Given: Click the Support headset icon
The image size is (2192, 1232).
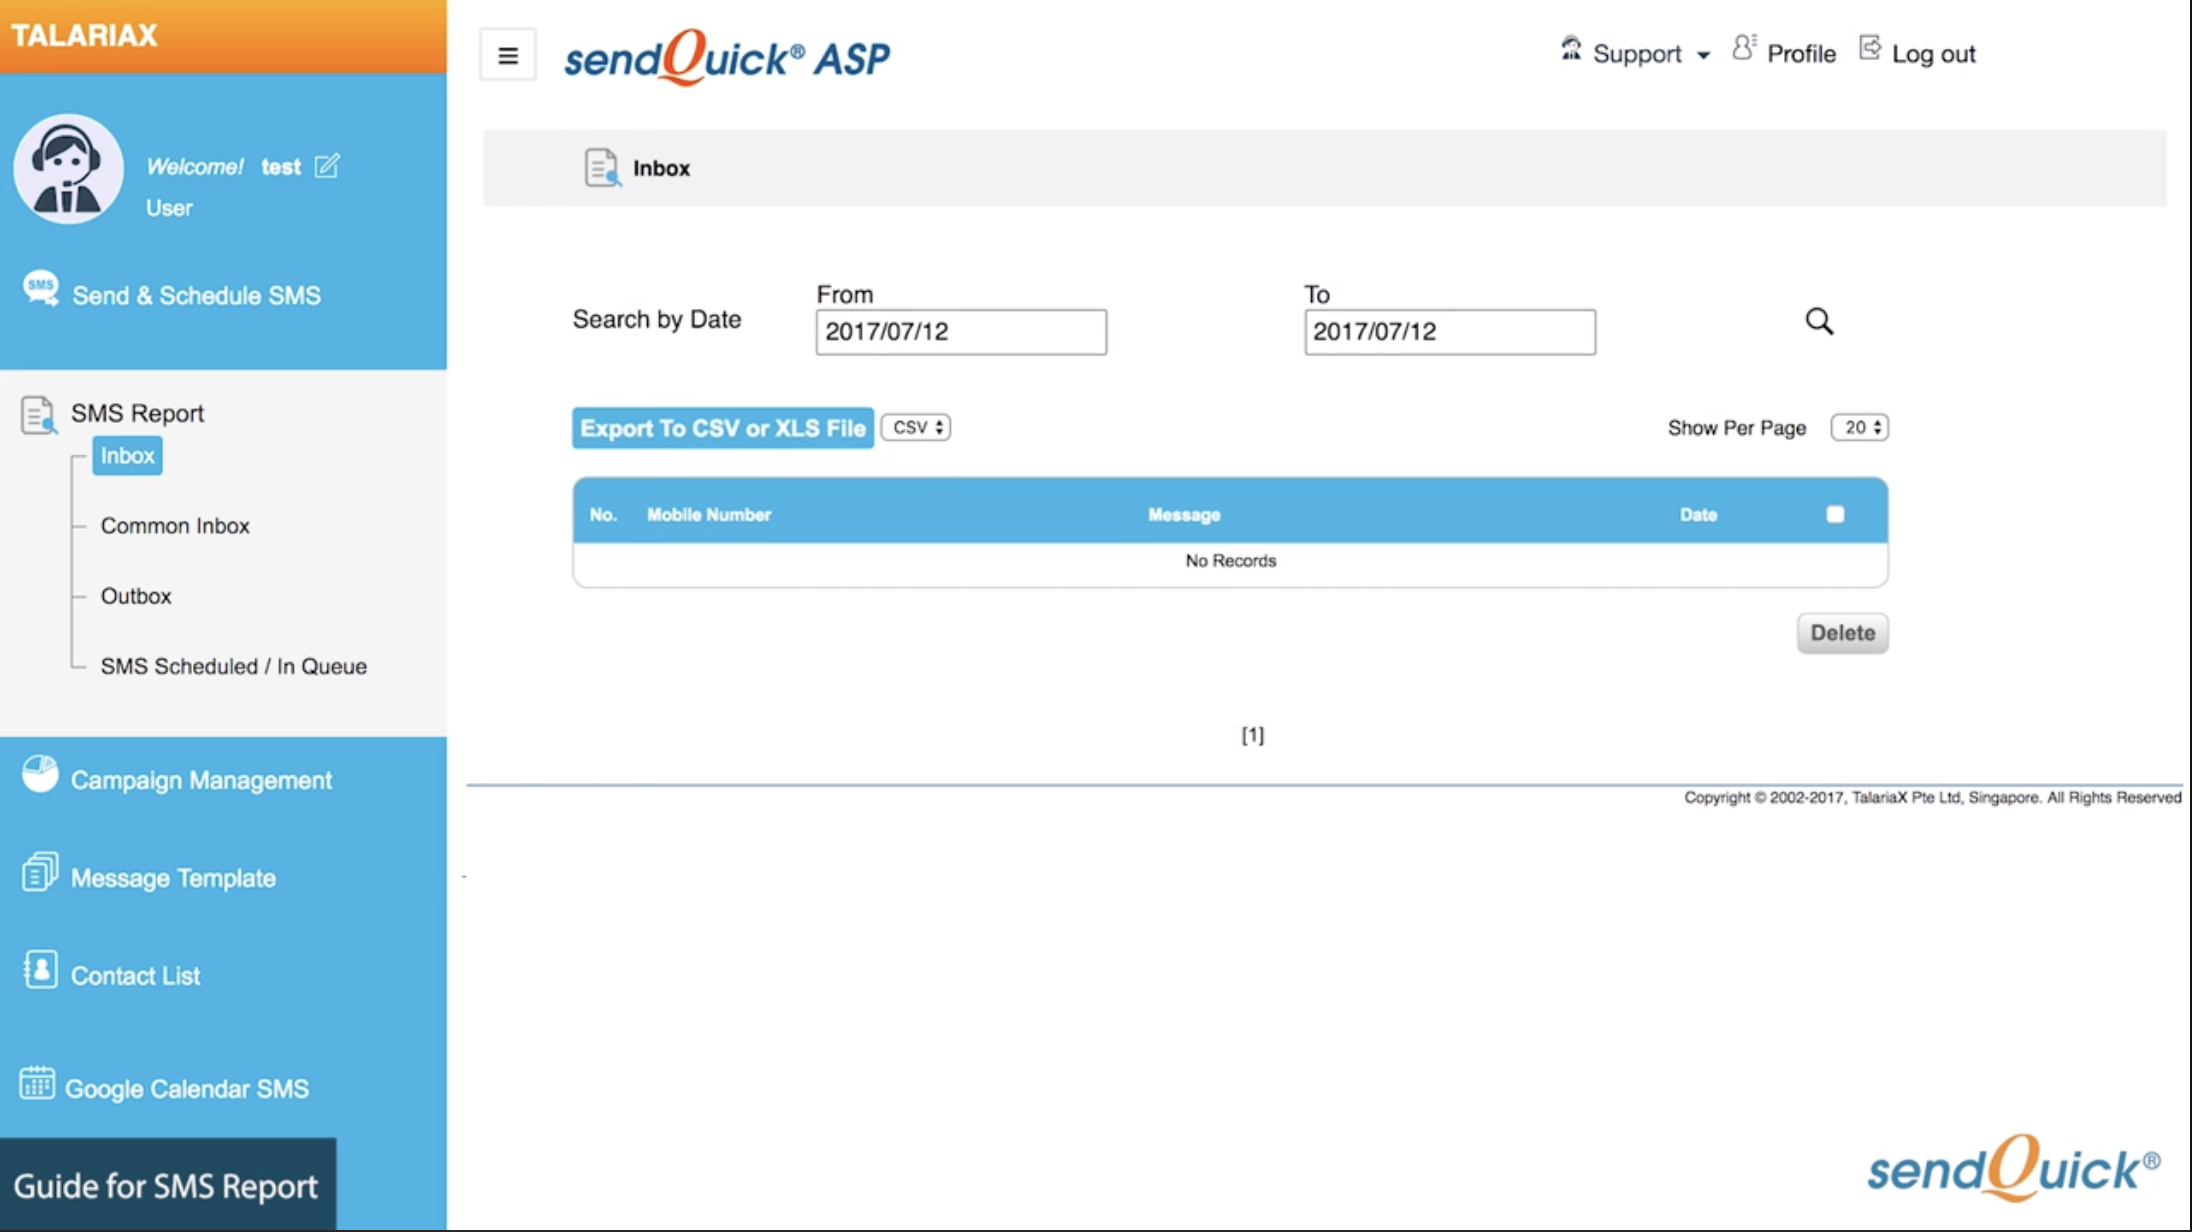Looking at the screenshot, I should (1571, 49).
